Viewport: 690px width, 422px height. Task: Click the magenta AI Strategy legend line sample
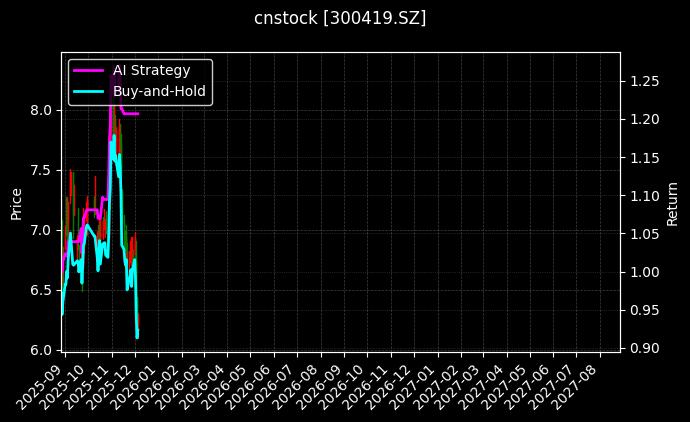click(89, 70)
